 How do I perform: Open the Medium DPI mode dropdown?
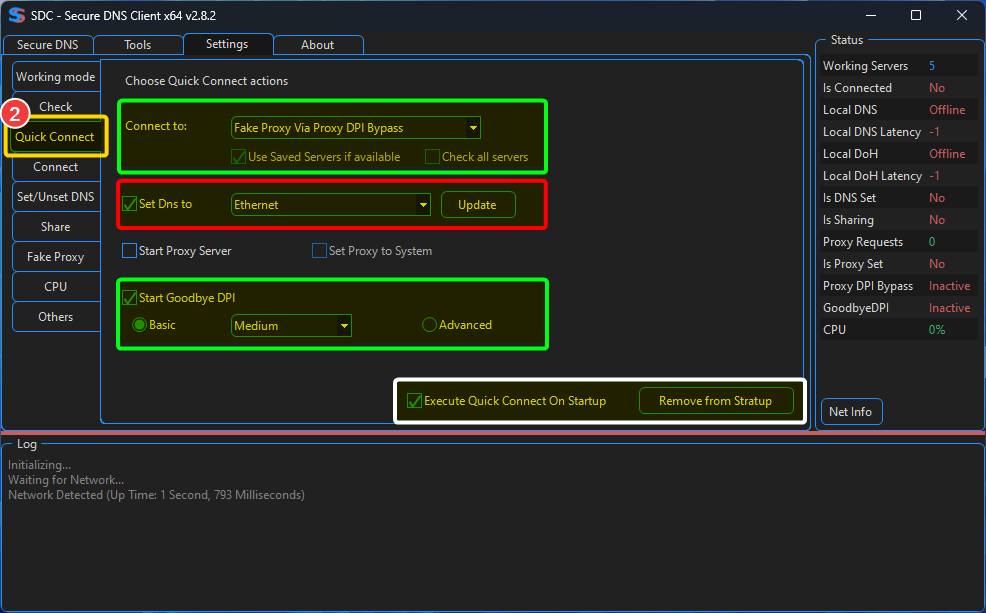click(x=291, y=326)
